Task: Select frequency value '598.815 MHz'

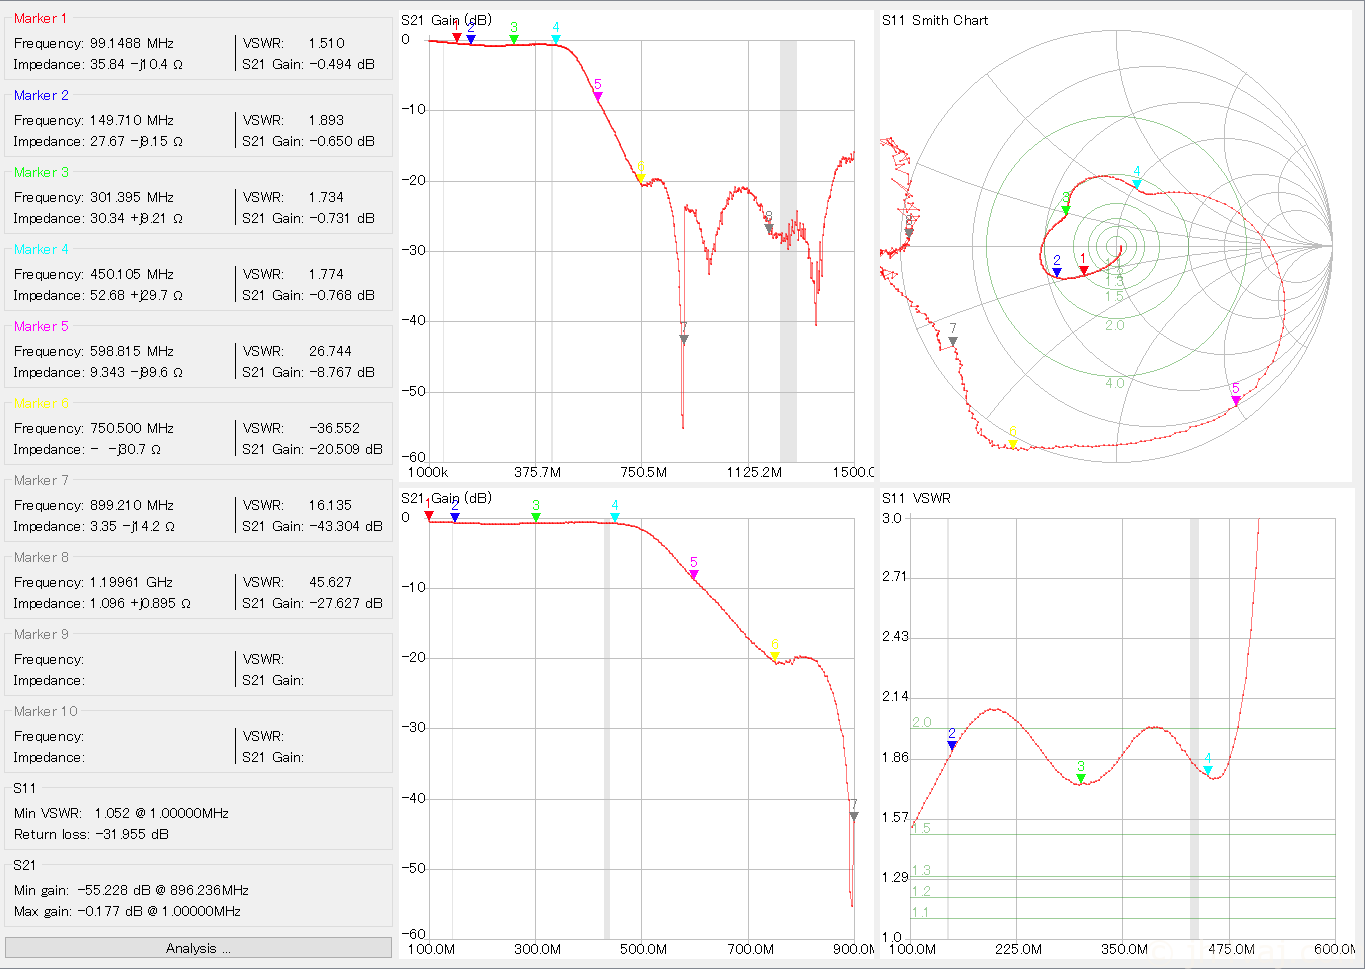Action: tap(132, 351)
